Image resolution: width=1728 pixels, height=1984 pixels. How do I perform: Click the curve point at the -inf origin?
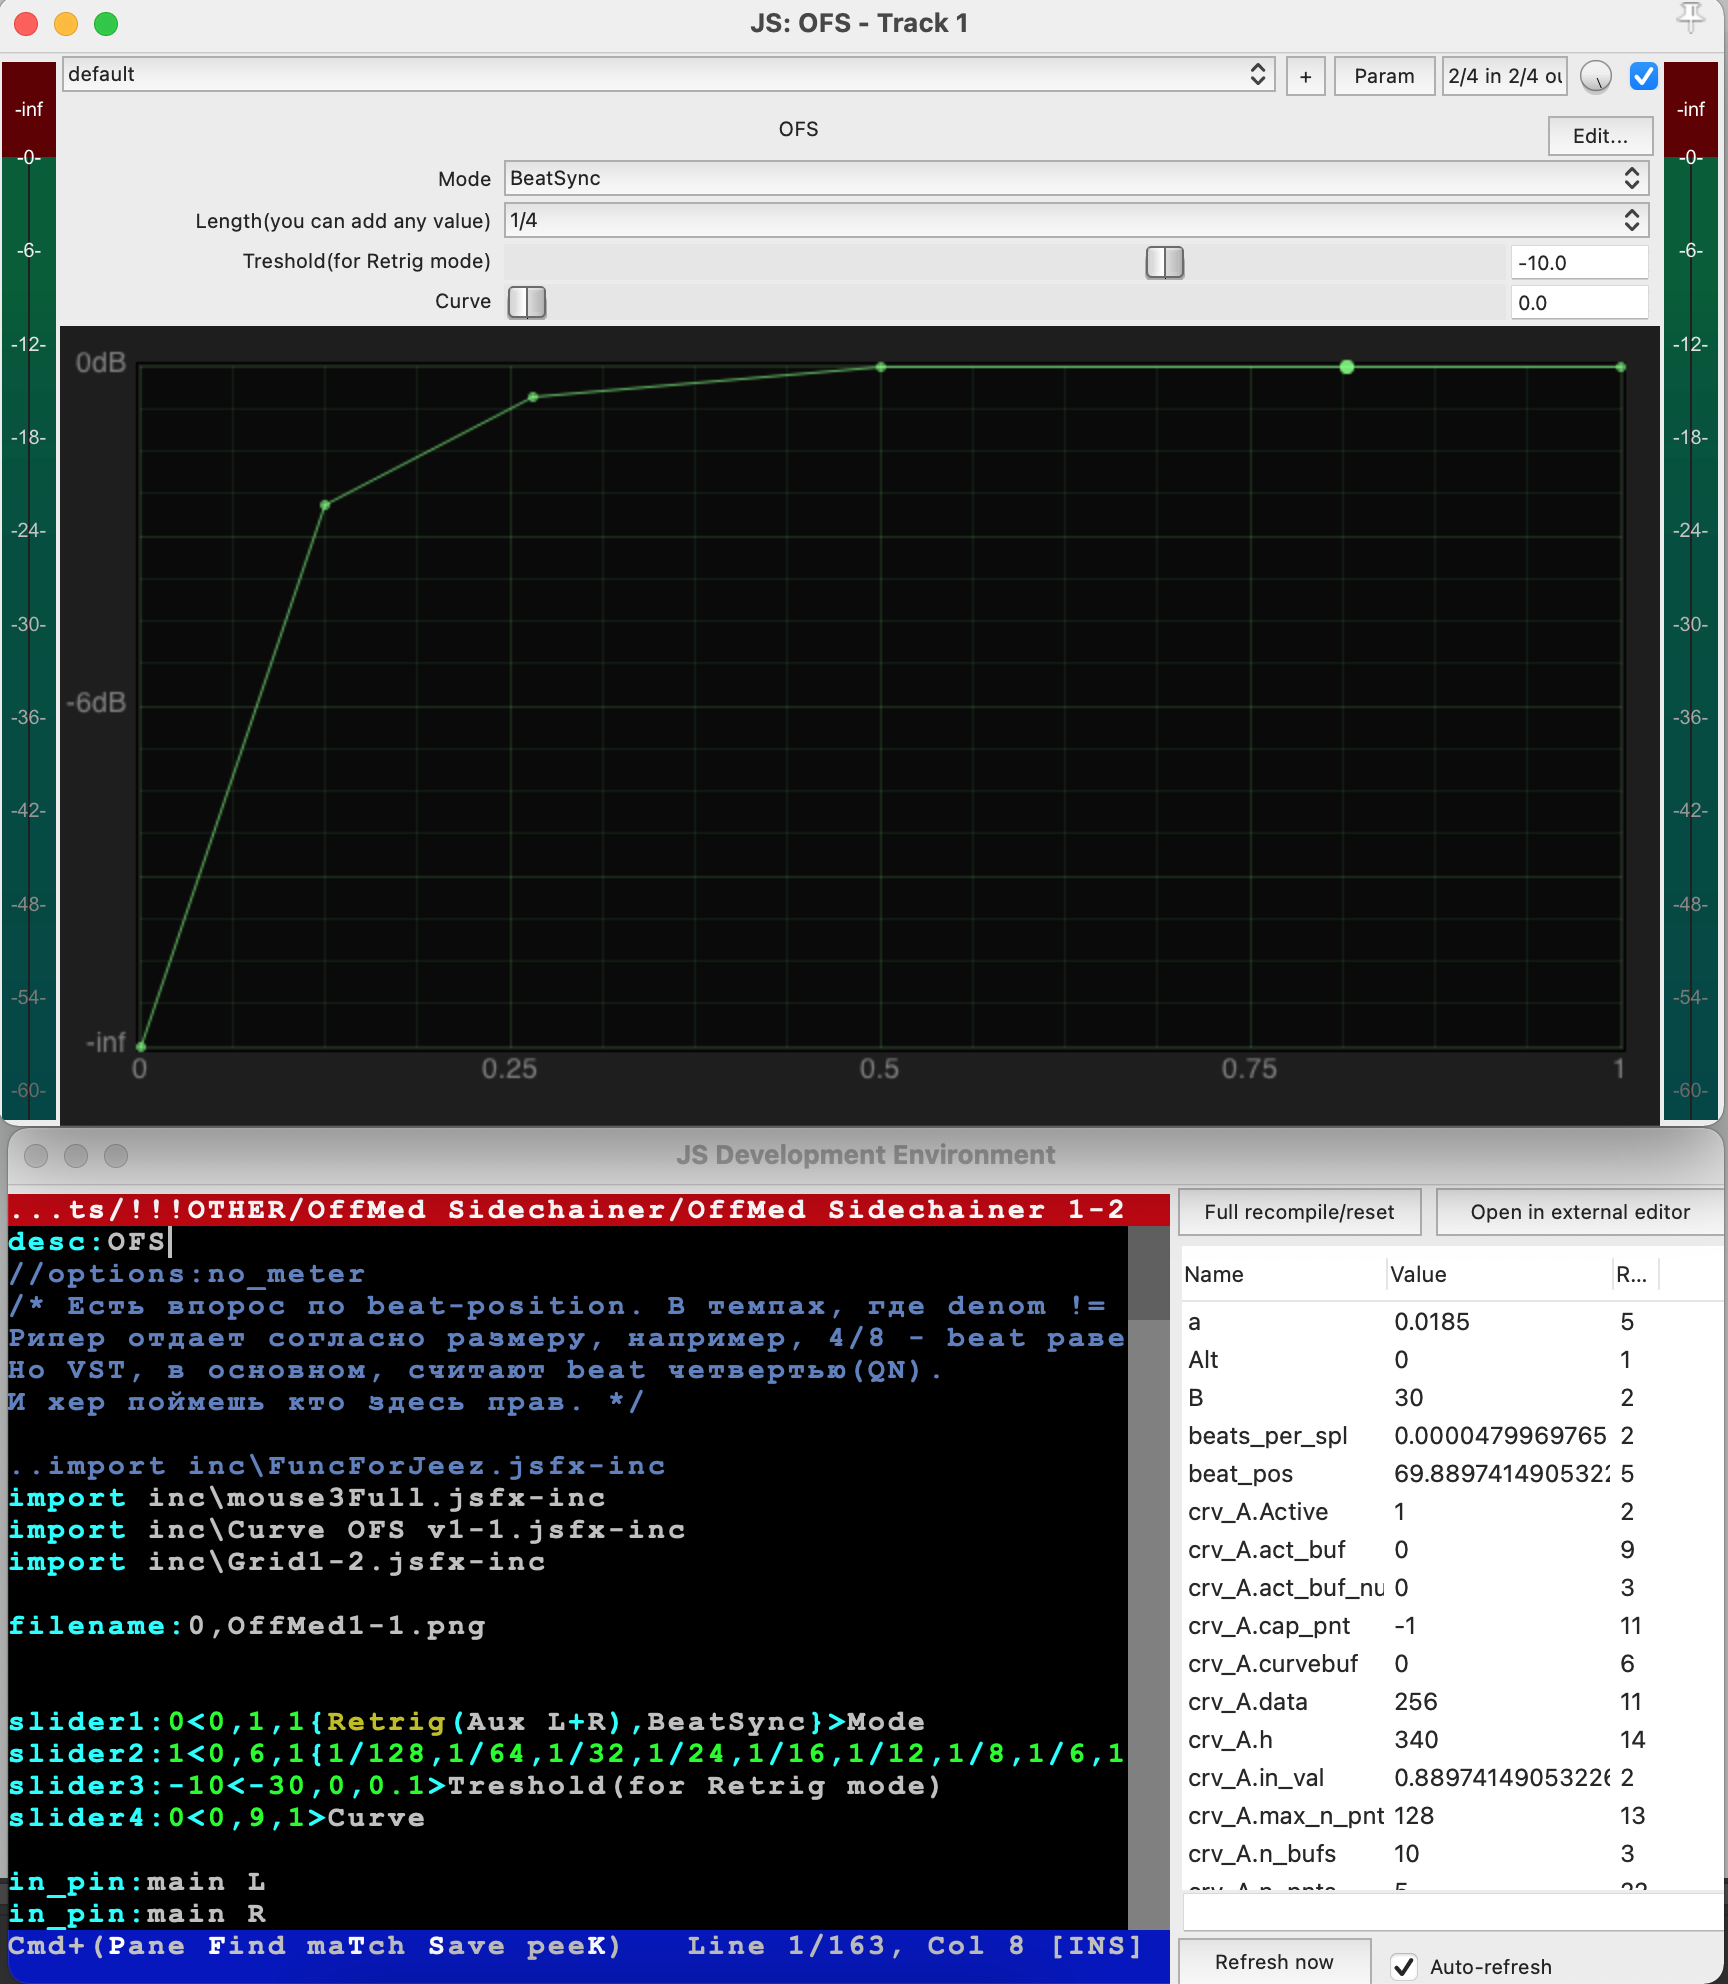click(141, 1046)
